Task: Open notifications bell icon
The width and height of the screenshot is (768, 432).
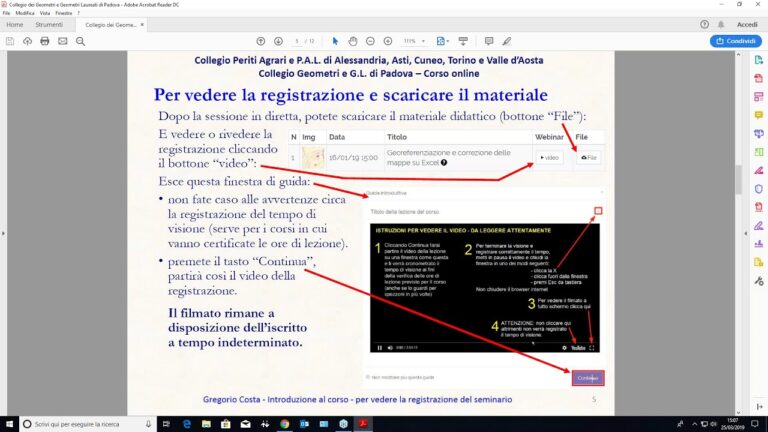Action: pos(721,24)
